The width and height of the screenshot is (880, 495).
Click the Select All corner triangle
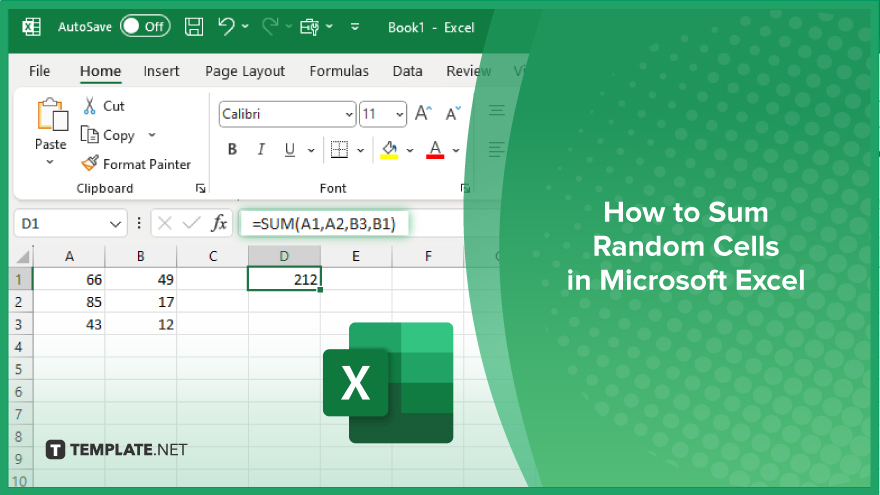pos(22,257)
